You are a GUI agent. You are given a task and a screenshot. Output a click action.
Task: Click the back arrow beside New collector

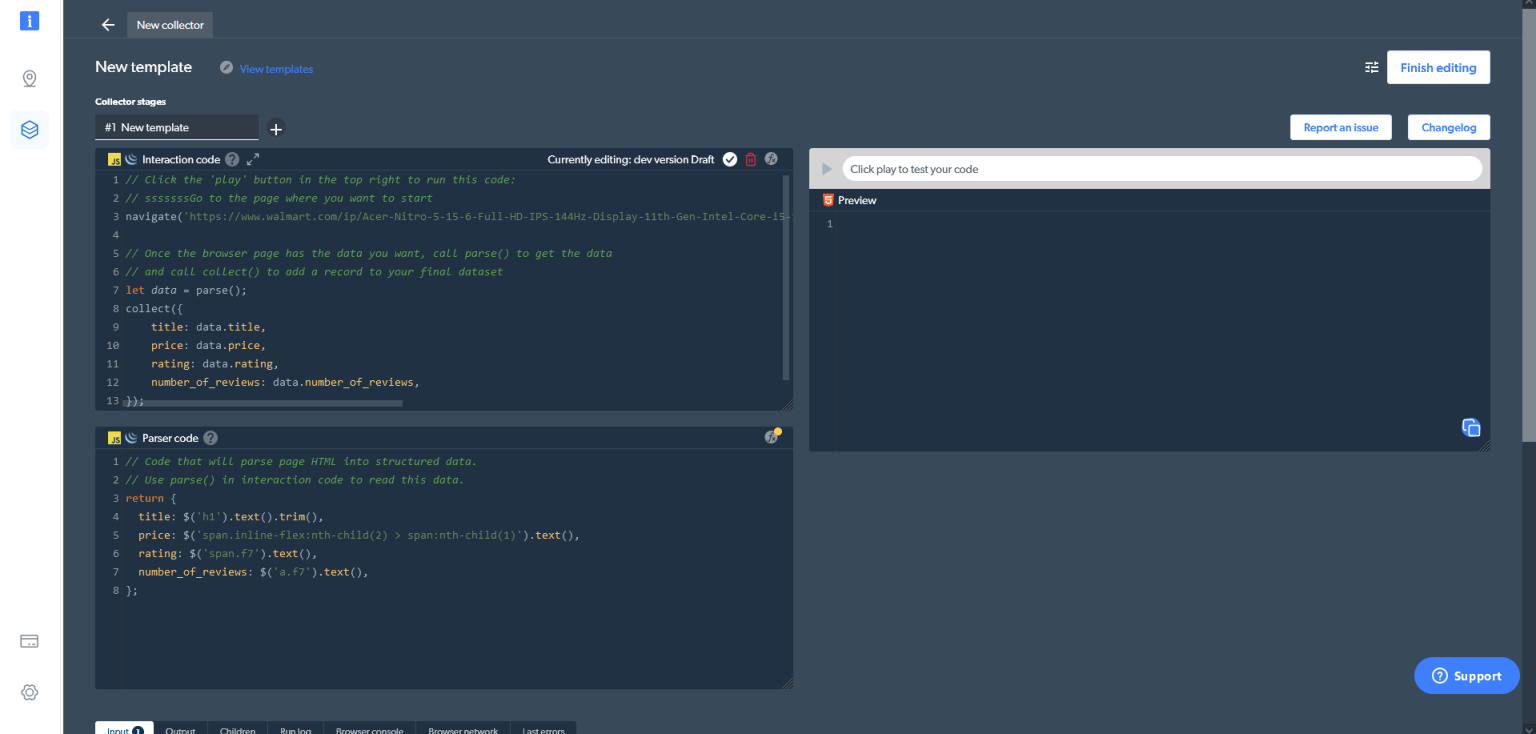click(x=108, y=25)
